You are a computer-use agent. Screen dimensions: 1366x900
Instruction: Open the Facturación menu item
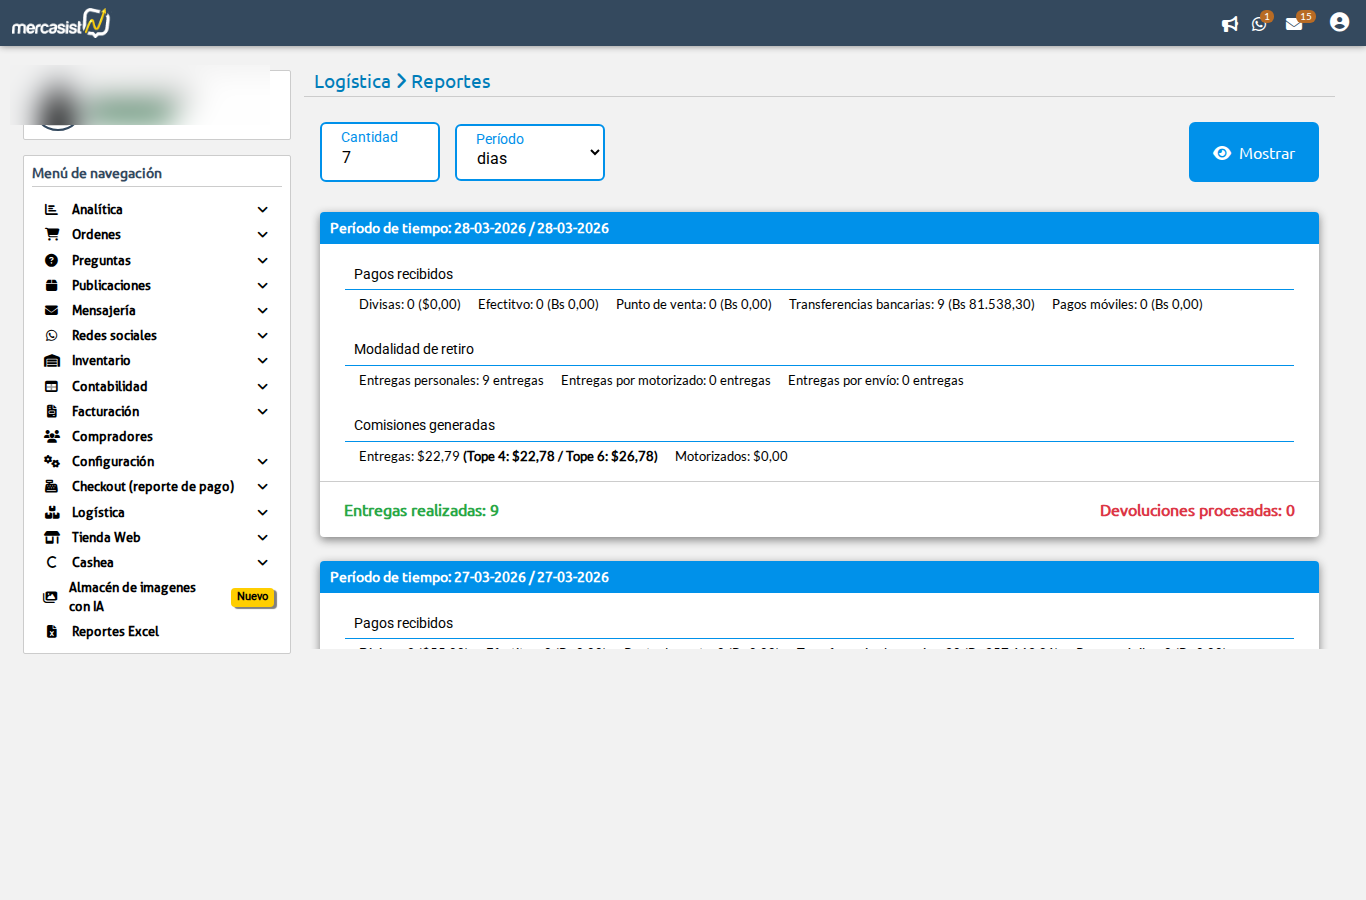(x=105, y=412)
